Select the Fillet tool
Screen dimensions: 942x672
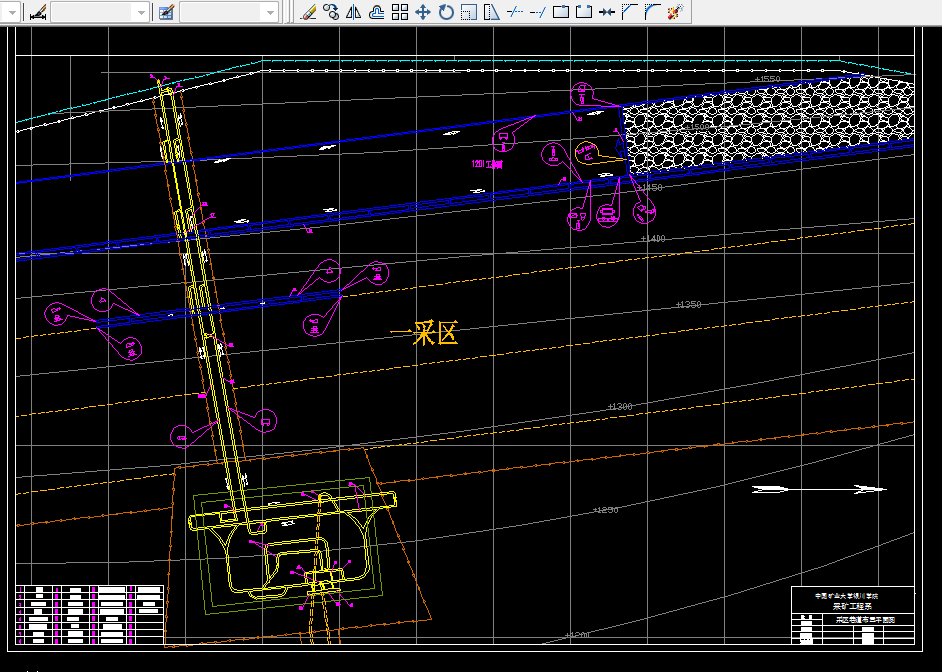tap(652, 11)
